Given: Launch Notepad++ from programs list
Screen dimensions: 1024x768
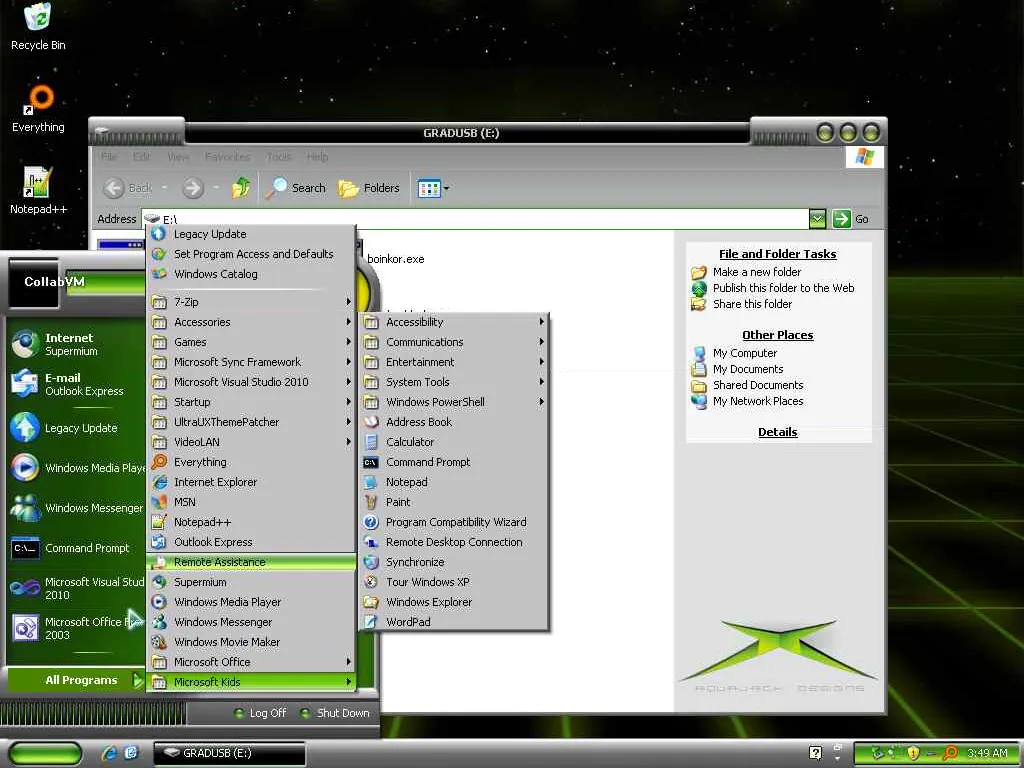Looking at the screenshot, I should [251, 522].
